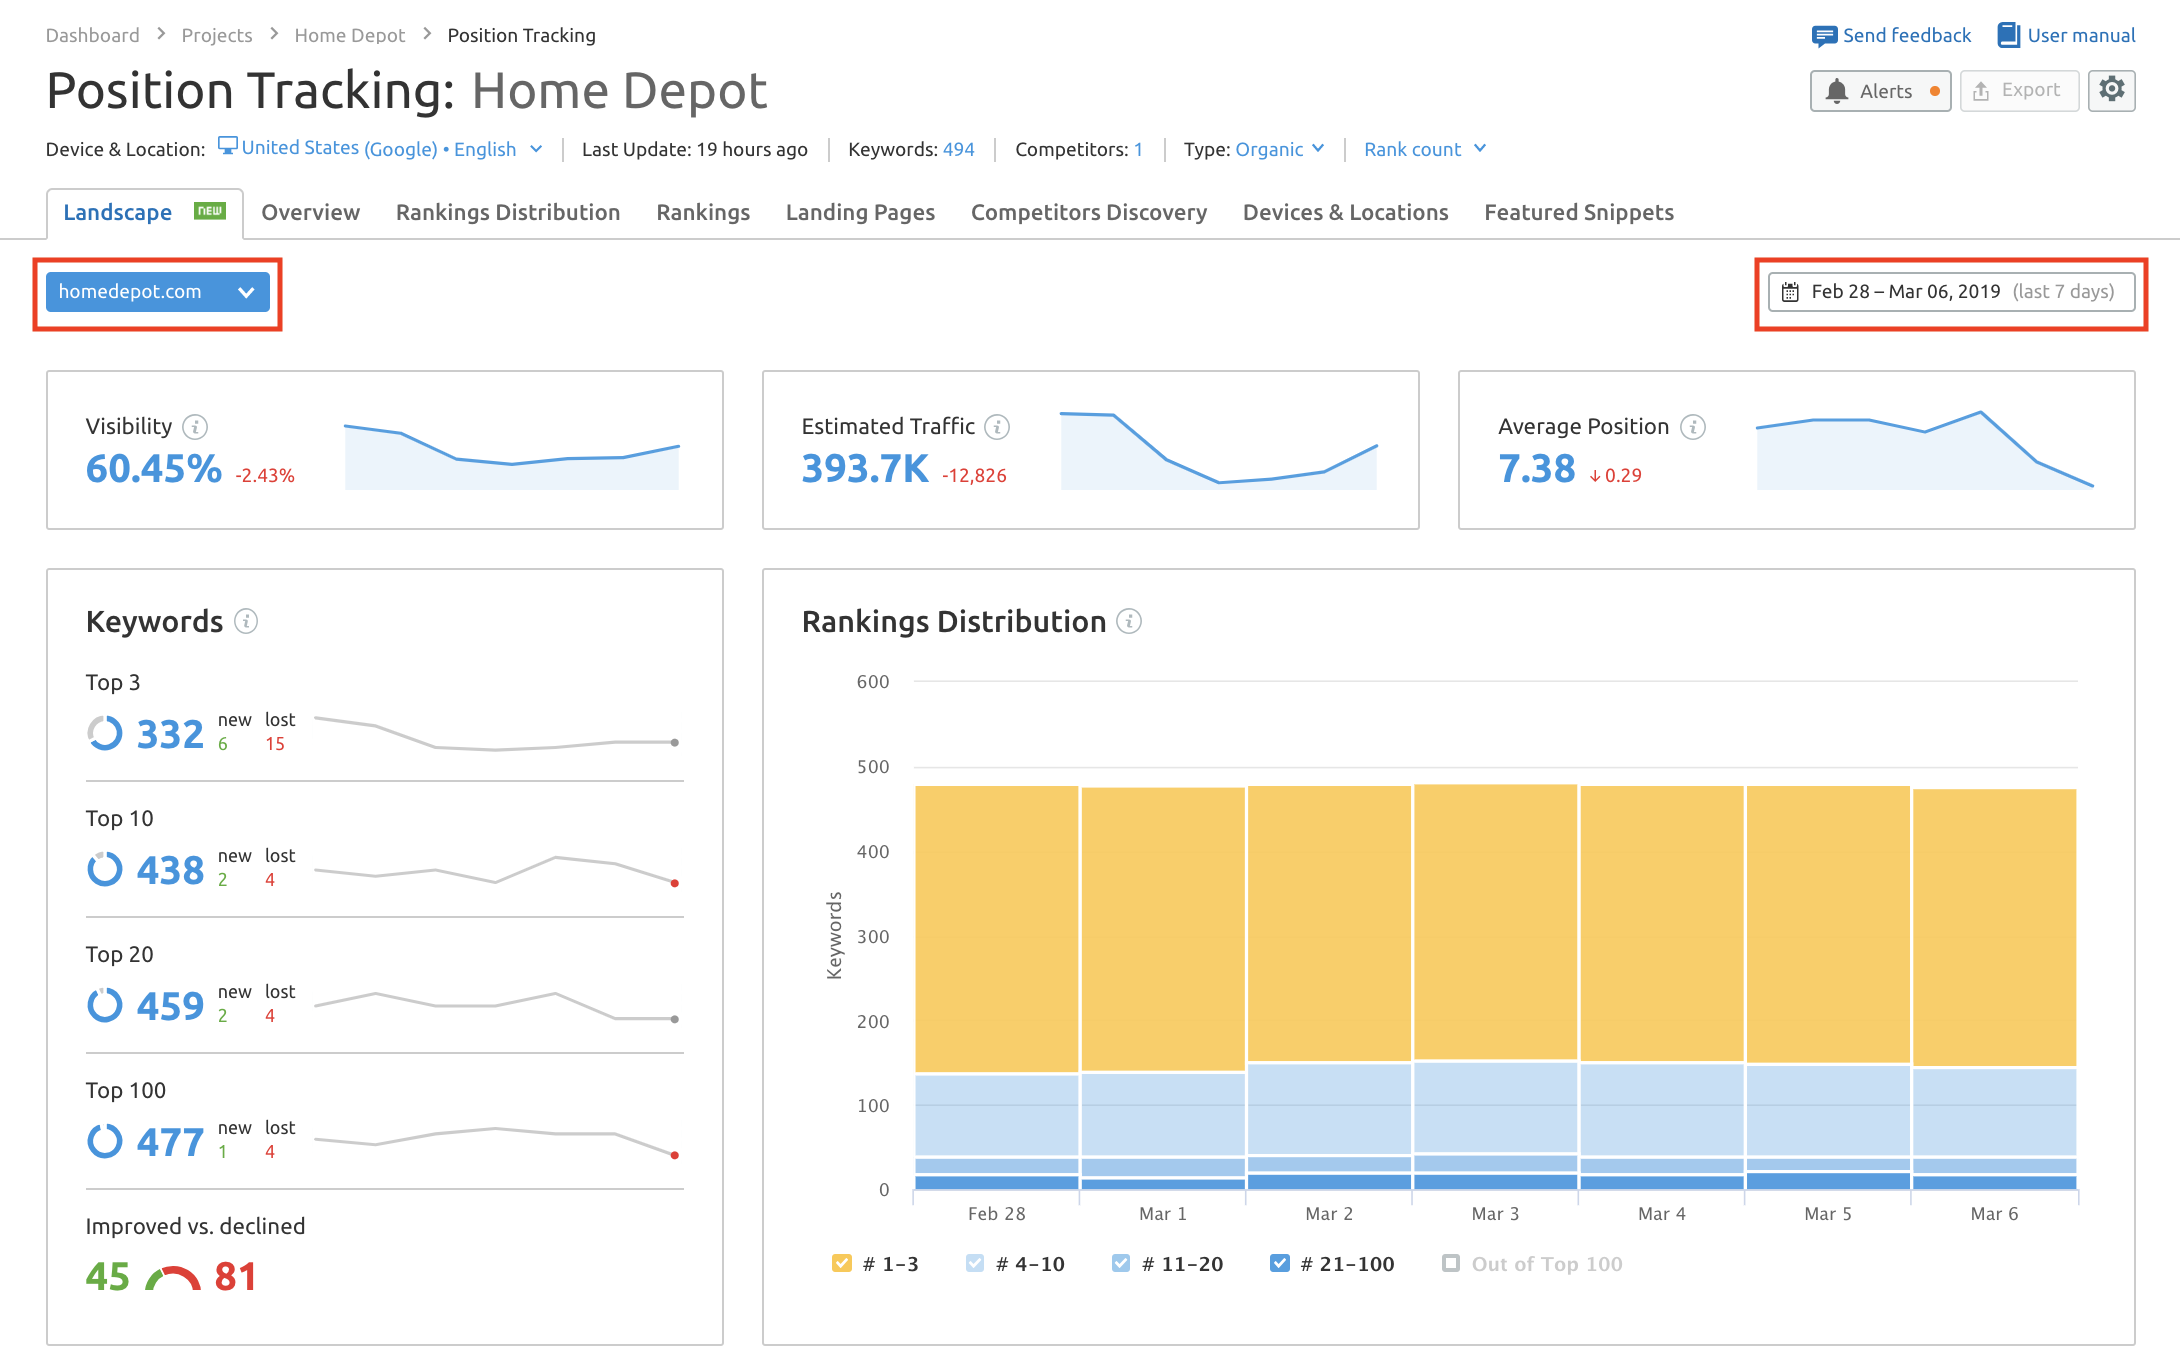Click the Average Position value 7.38

pos(1536,469)
